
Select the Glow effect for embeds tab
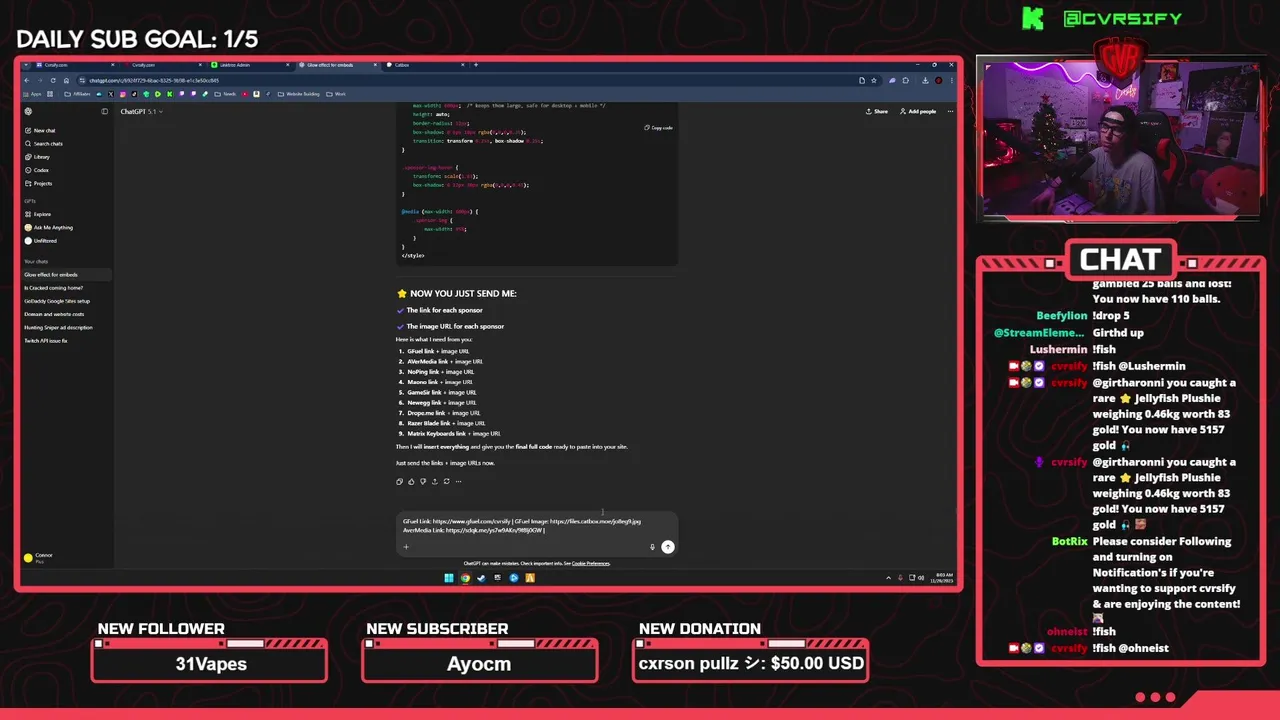(338, 65)
